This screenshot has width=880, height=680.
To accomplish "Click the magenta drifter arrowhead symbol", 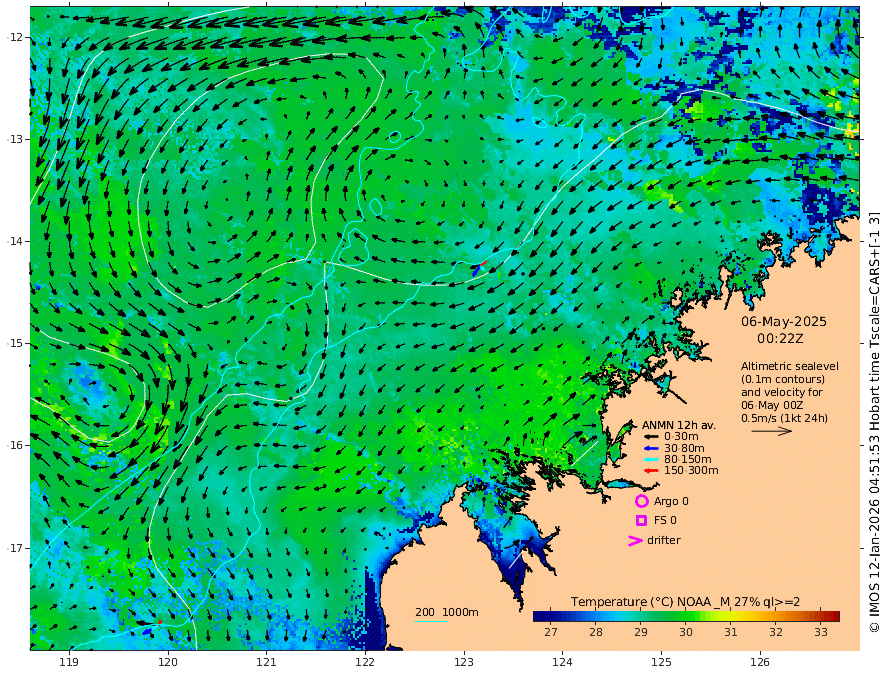I will coord(635,541).
